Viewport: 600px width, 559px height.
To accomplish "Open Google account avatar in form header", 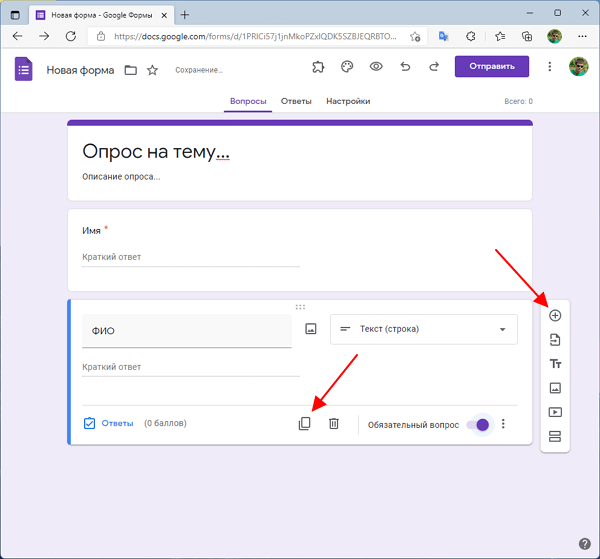I will pos(578,67).
